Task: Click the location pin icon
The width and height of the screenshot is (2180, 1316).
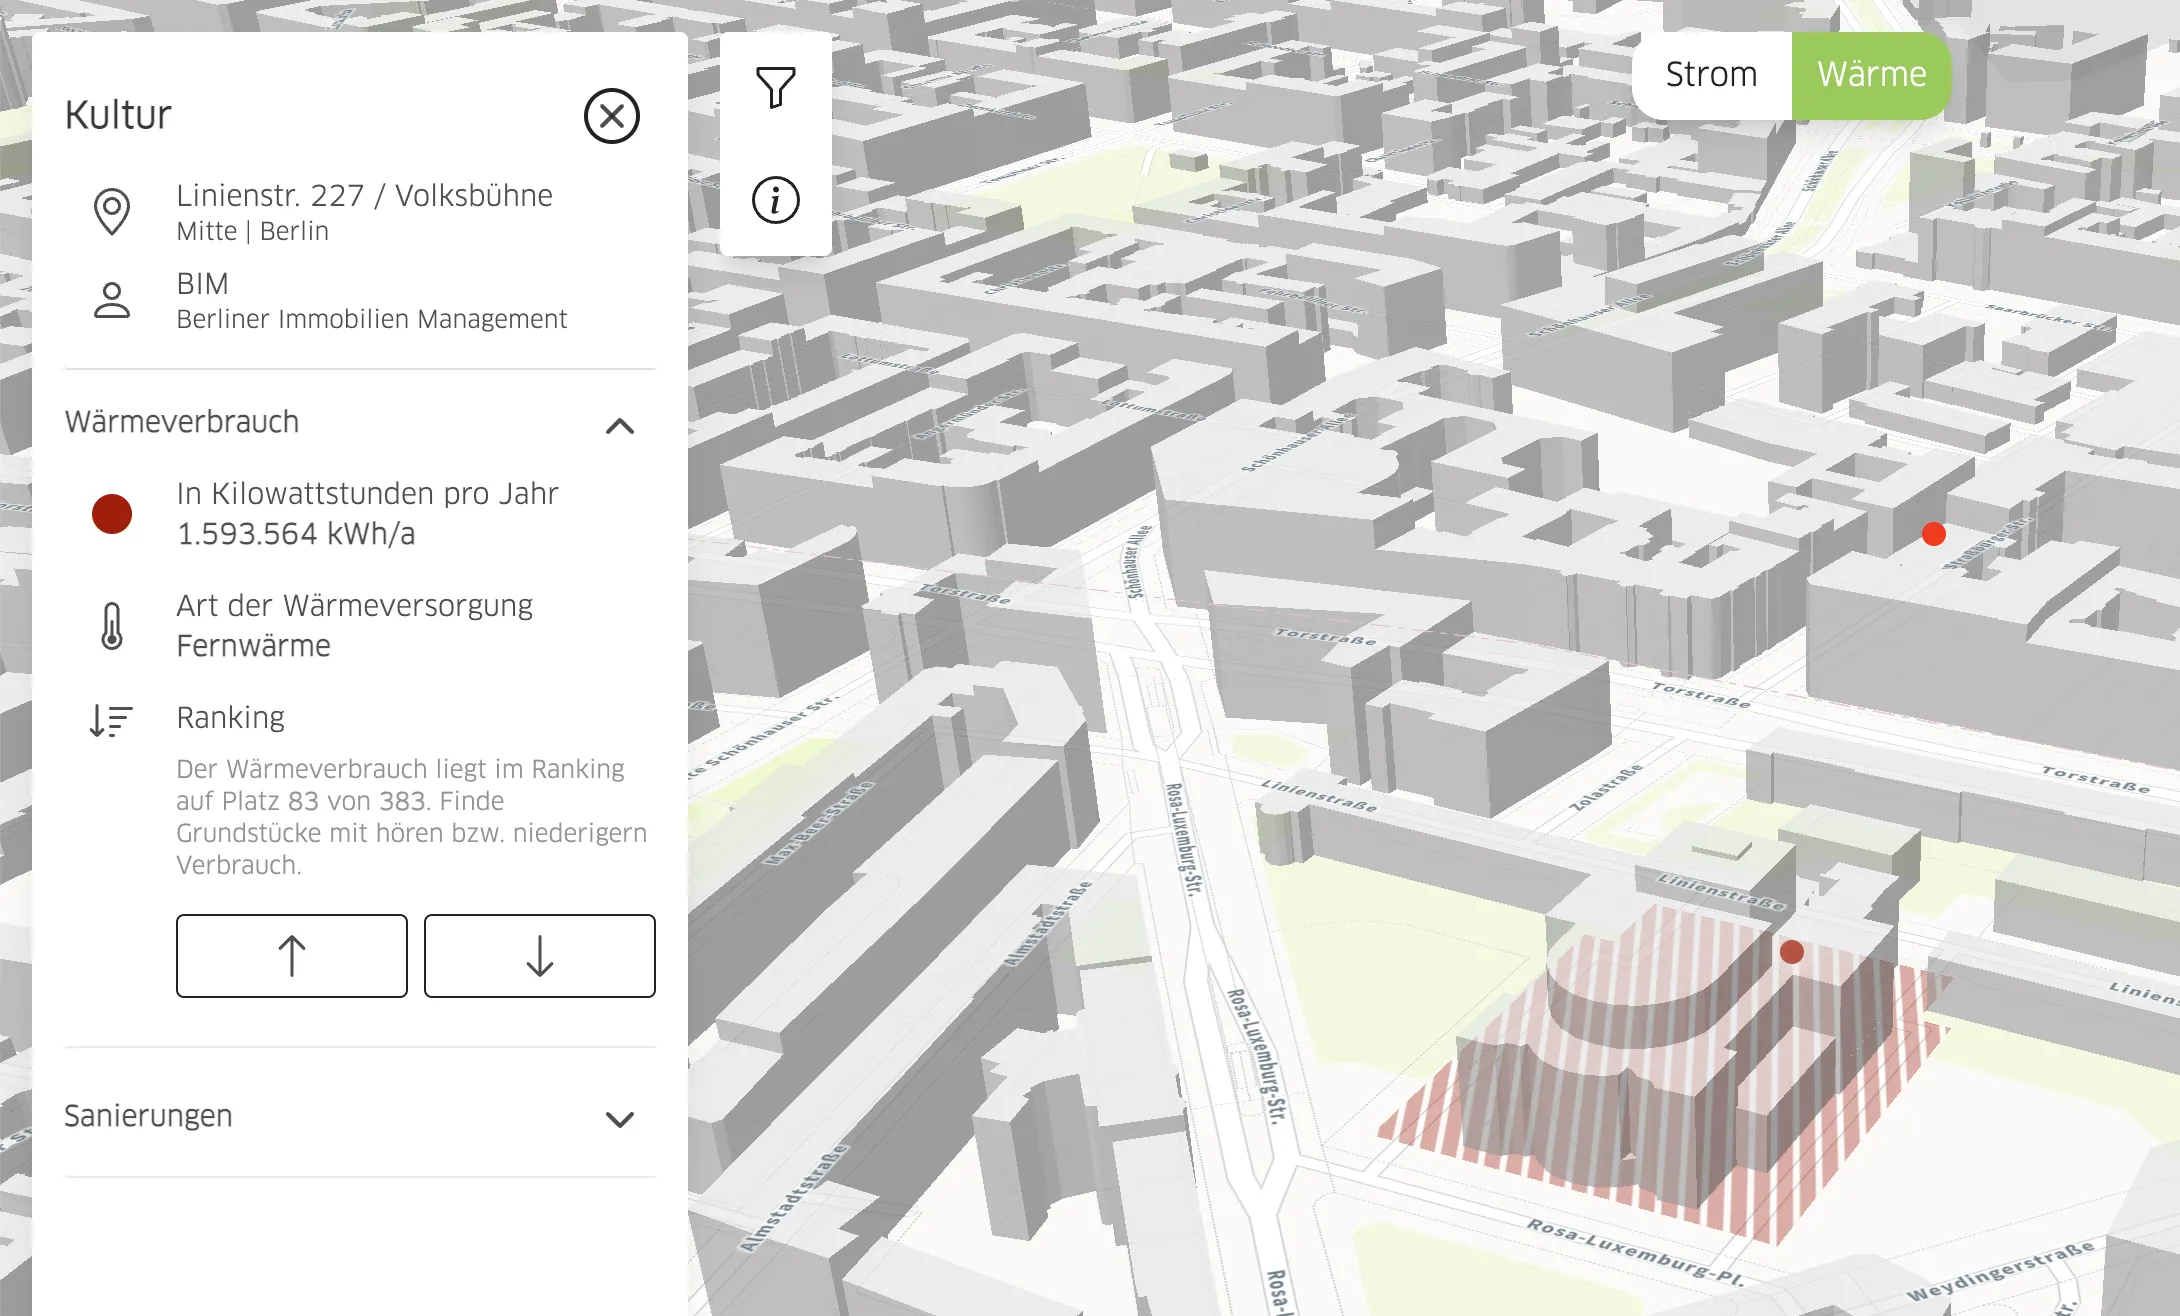Action: pyautogui.click(x=112, y=212)
